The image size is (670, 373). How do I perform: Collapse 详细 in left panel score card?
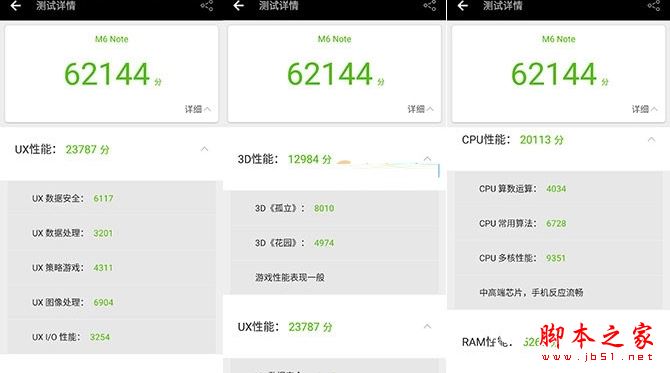197,109
